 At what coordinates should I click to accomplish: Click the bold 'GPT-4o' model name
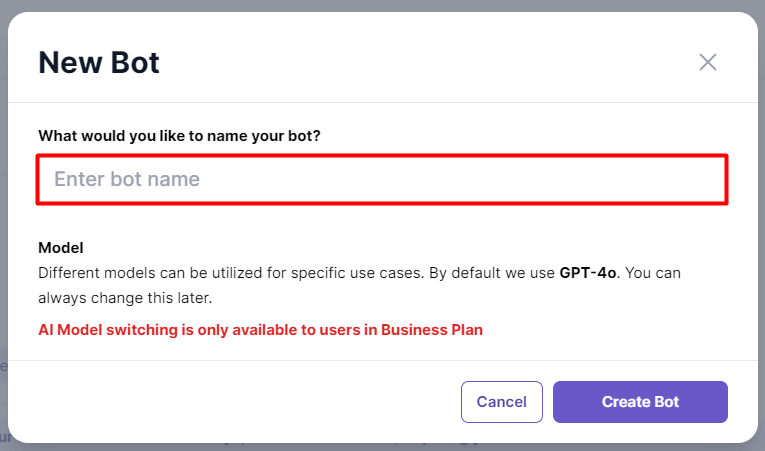pos(588,273)
